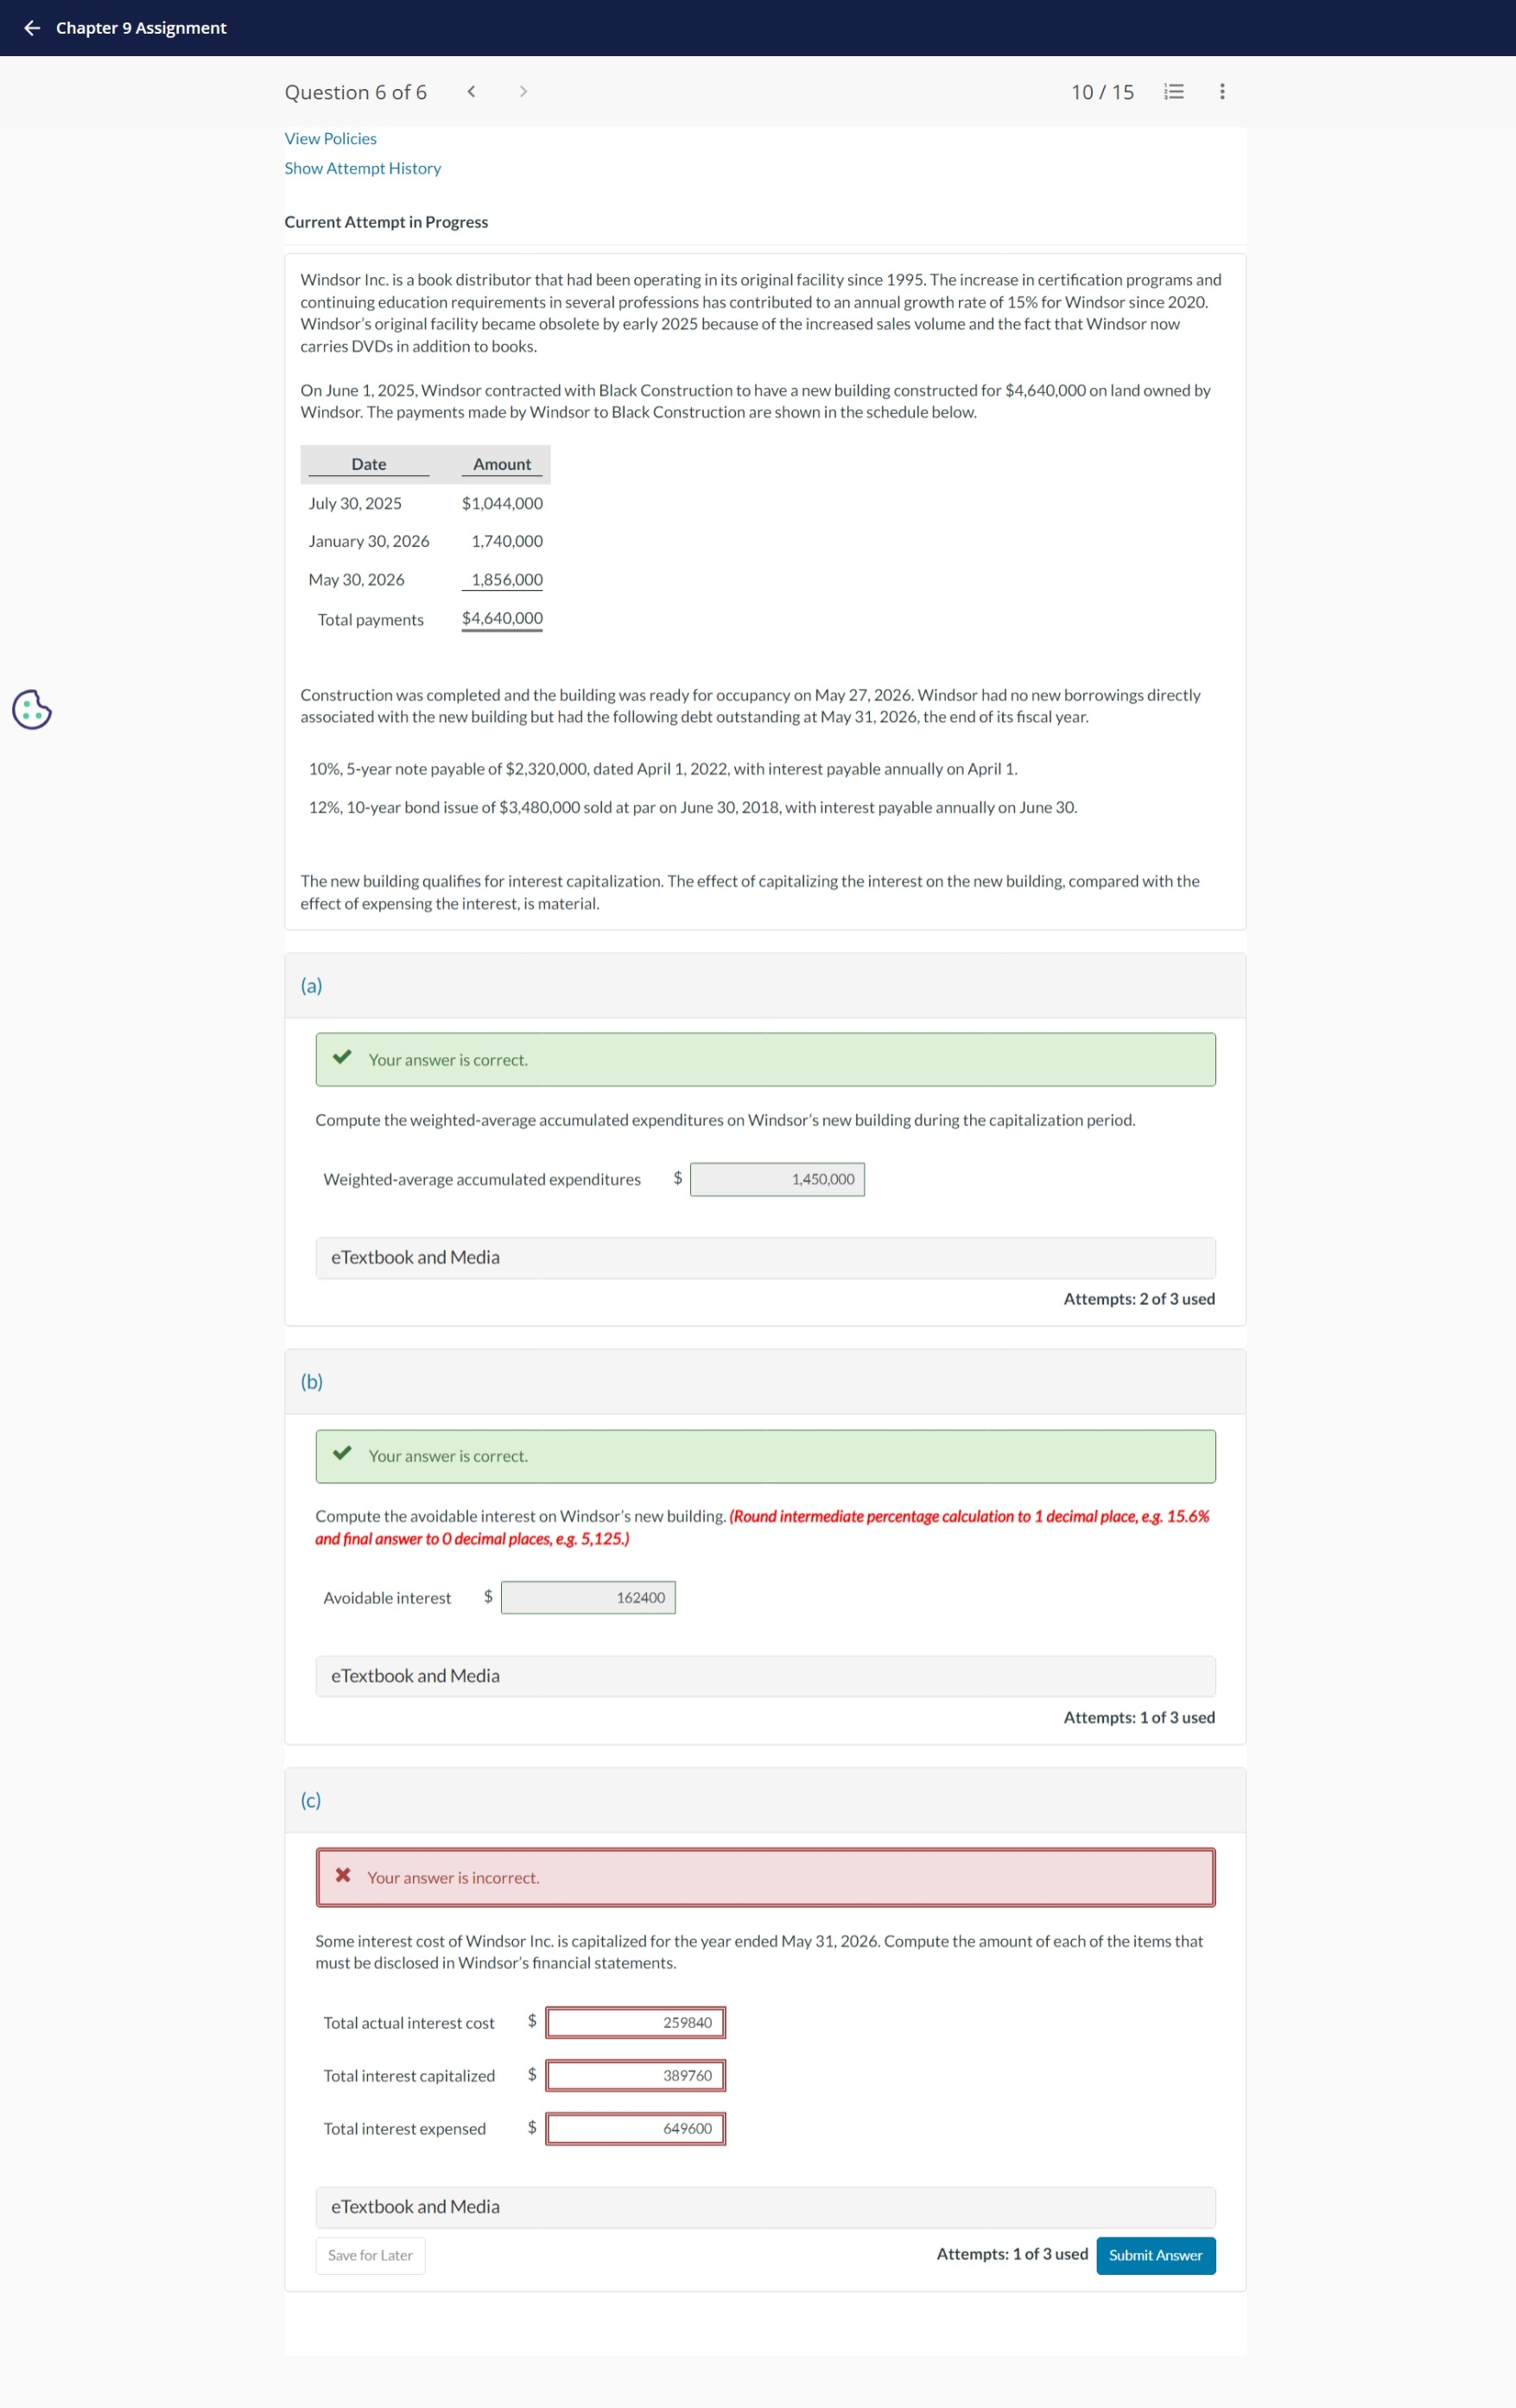Click the Date column header
This screenshot has width=1516, height=2408.
tap(369, 464)
